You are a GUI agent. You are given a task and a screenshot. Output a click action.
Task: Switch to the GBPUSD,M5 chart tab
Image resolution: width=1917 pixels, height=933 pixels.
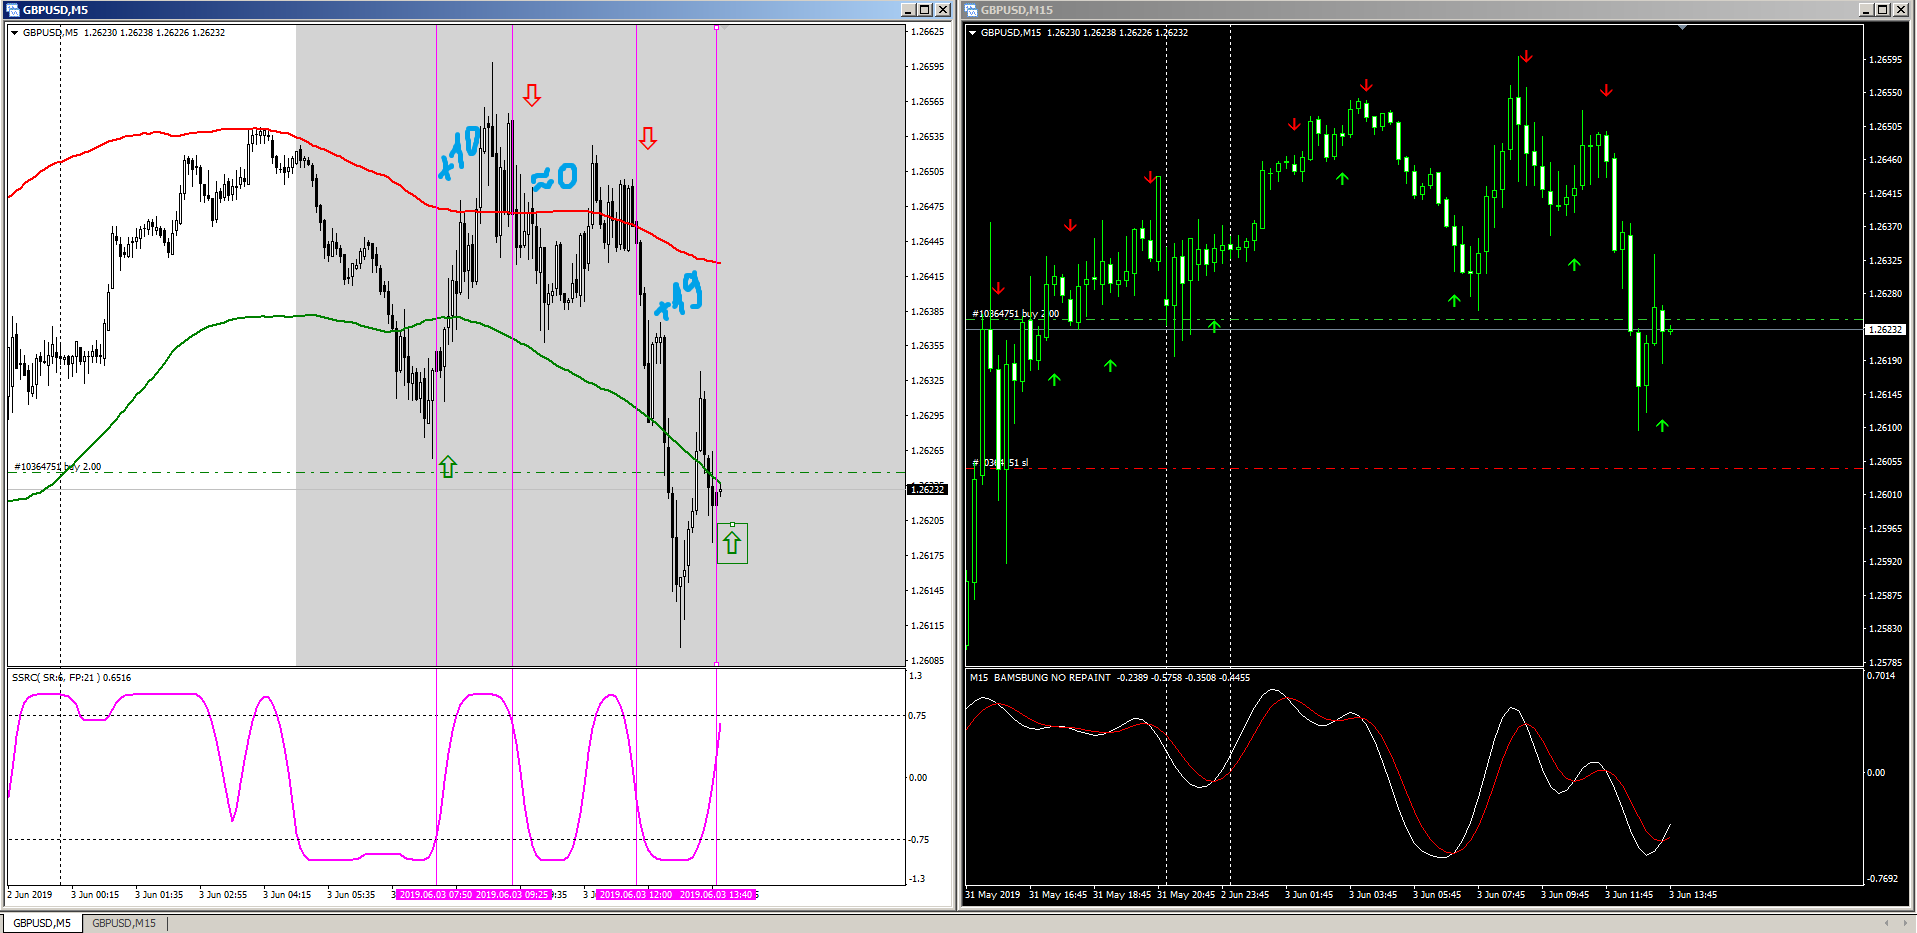pyautogui.click(x=42, y=923)
